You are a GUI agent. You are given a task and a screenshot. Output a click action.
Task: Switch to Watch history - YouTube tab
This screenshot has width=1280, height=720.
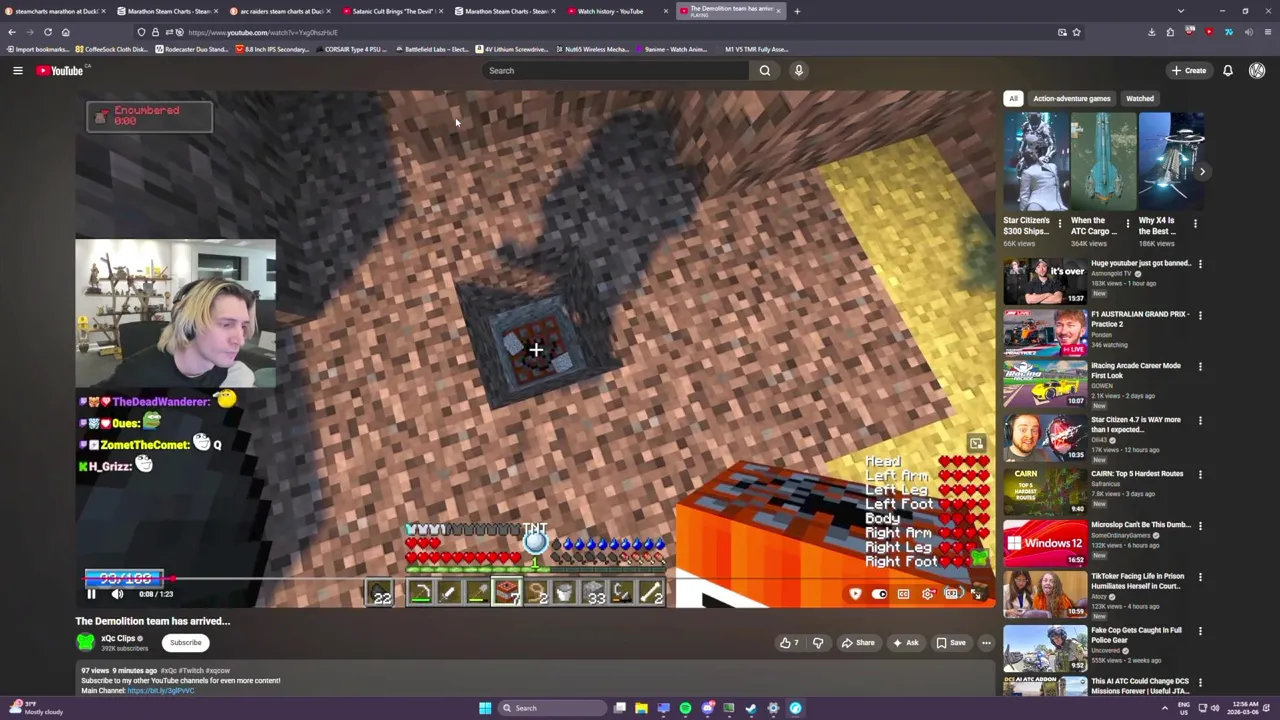click(x=610, y=11)
